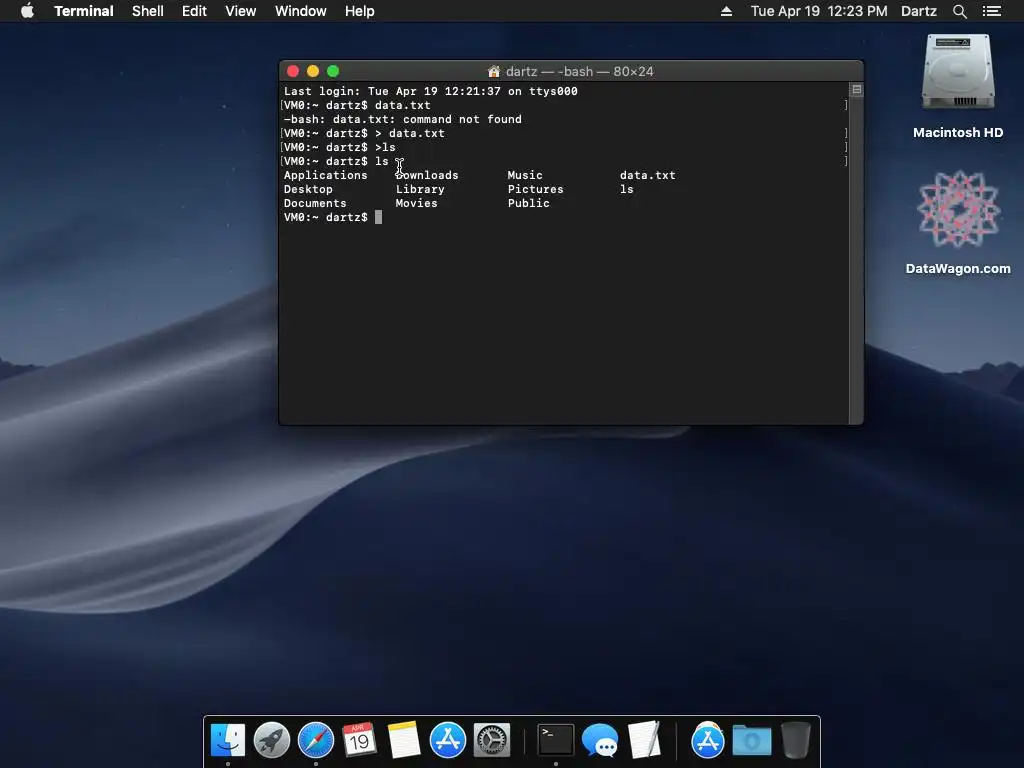
Task: Zoom the Terminal window with green button
Action: pyautogui.click(x=333, y=71)
